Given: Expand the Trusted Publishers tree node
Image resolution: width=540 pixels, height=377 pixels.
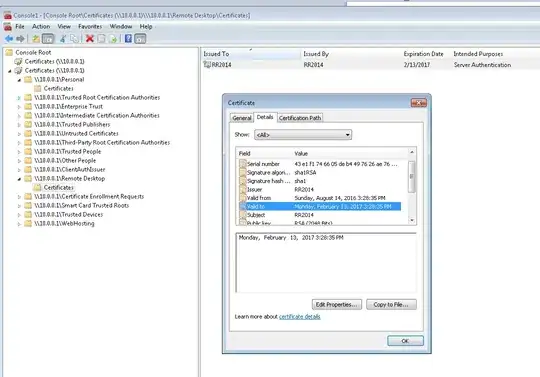Looking at the screenshot, I should tap(19, 125).
